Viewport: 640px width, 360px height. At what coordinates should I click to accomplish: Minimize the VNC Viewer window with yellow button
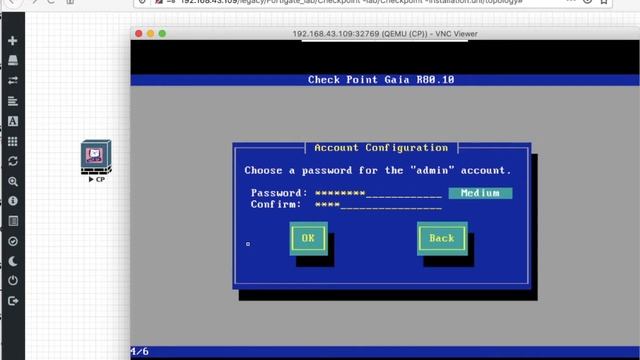pos(151,33)
